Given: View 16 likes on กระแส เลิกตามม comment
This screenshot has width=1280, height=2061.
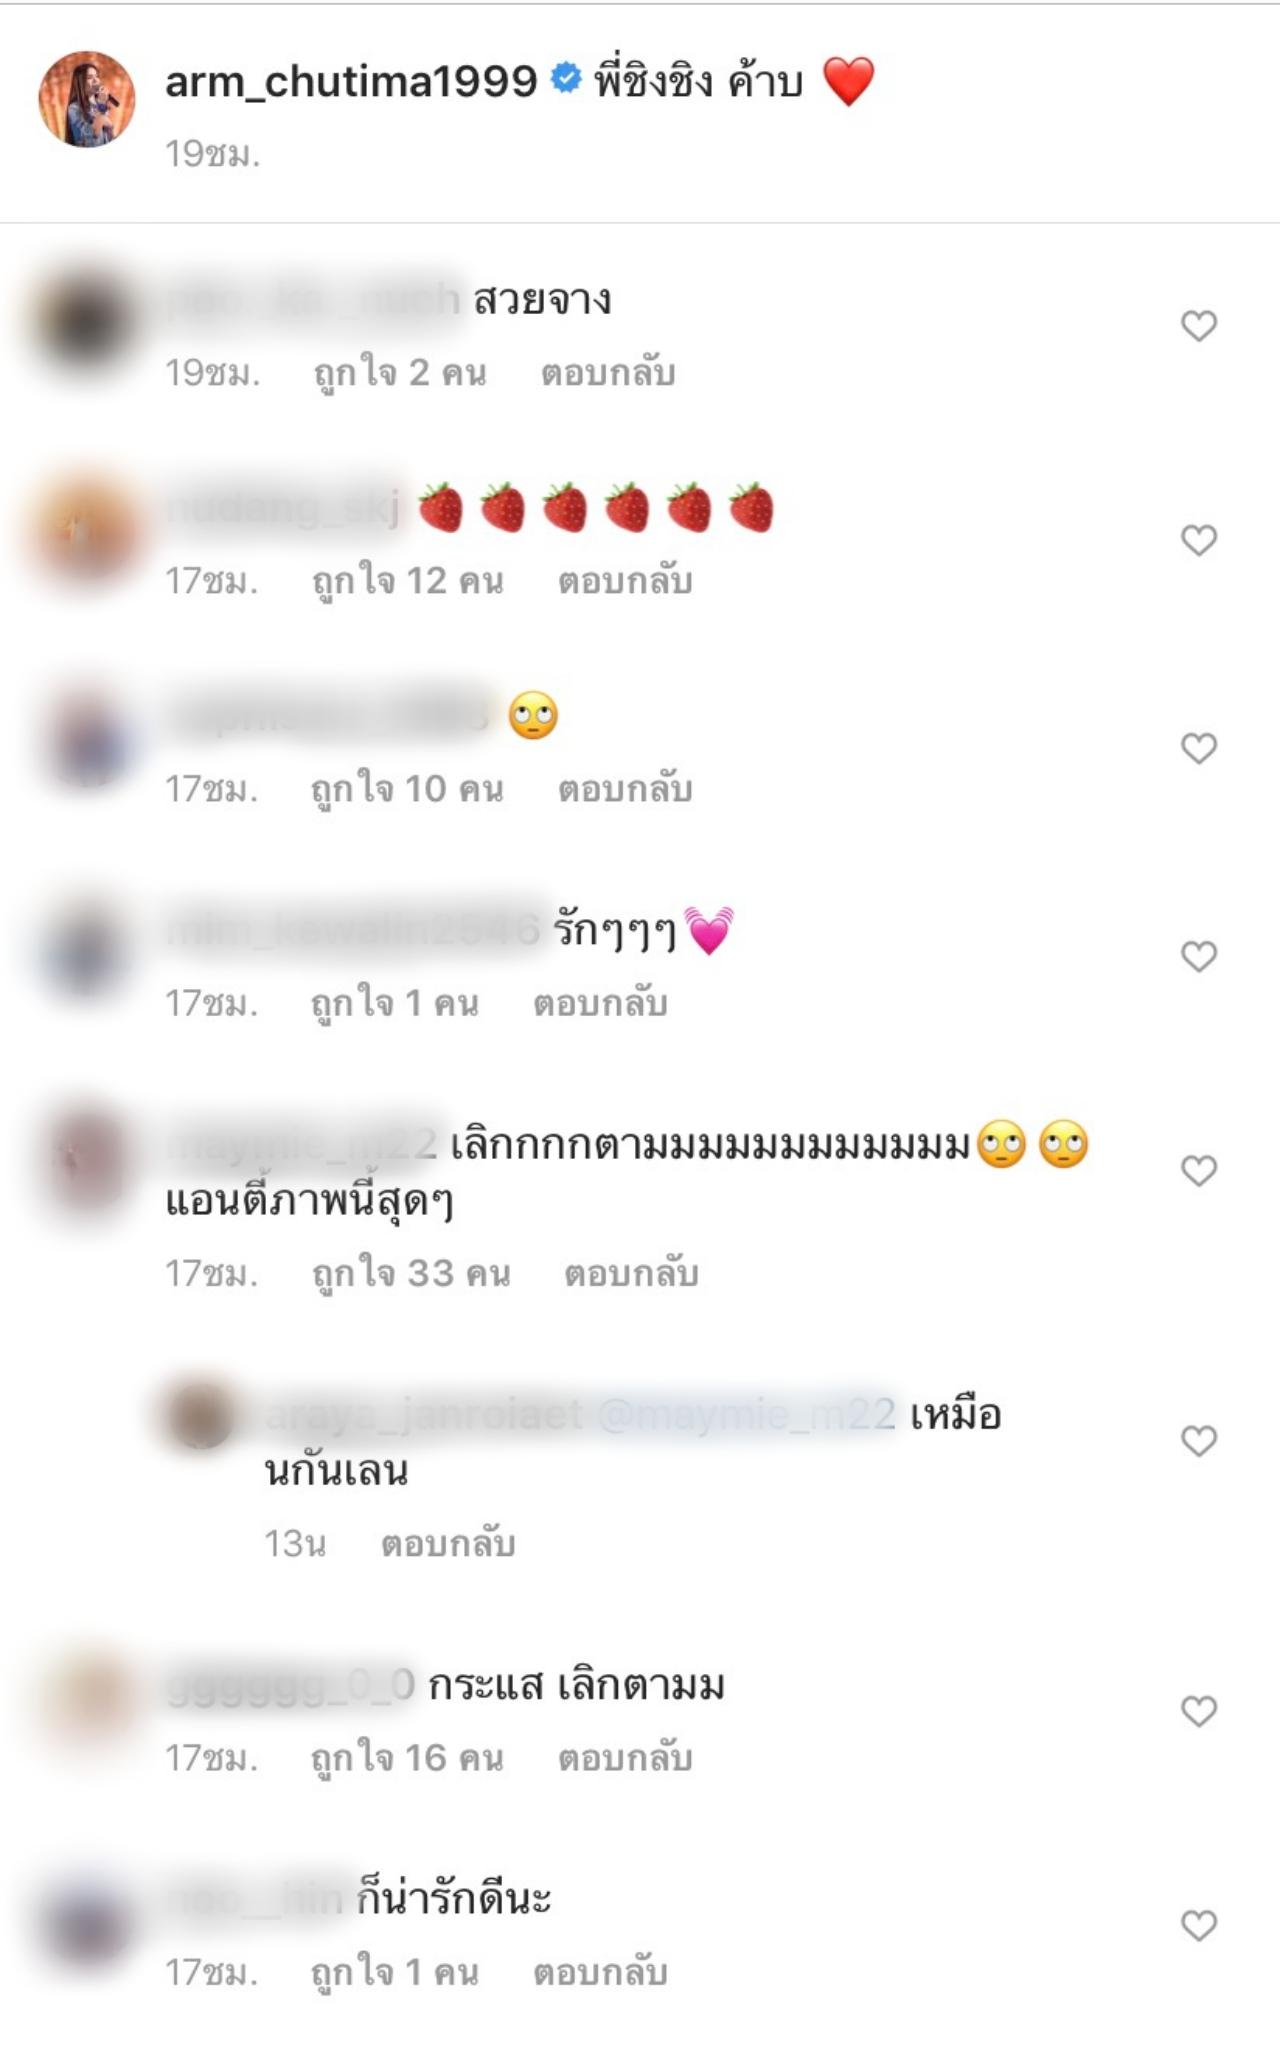Looking at the screenshot, I should 408,1758.
